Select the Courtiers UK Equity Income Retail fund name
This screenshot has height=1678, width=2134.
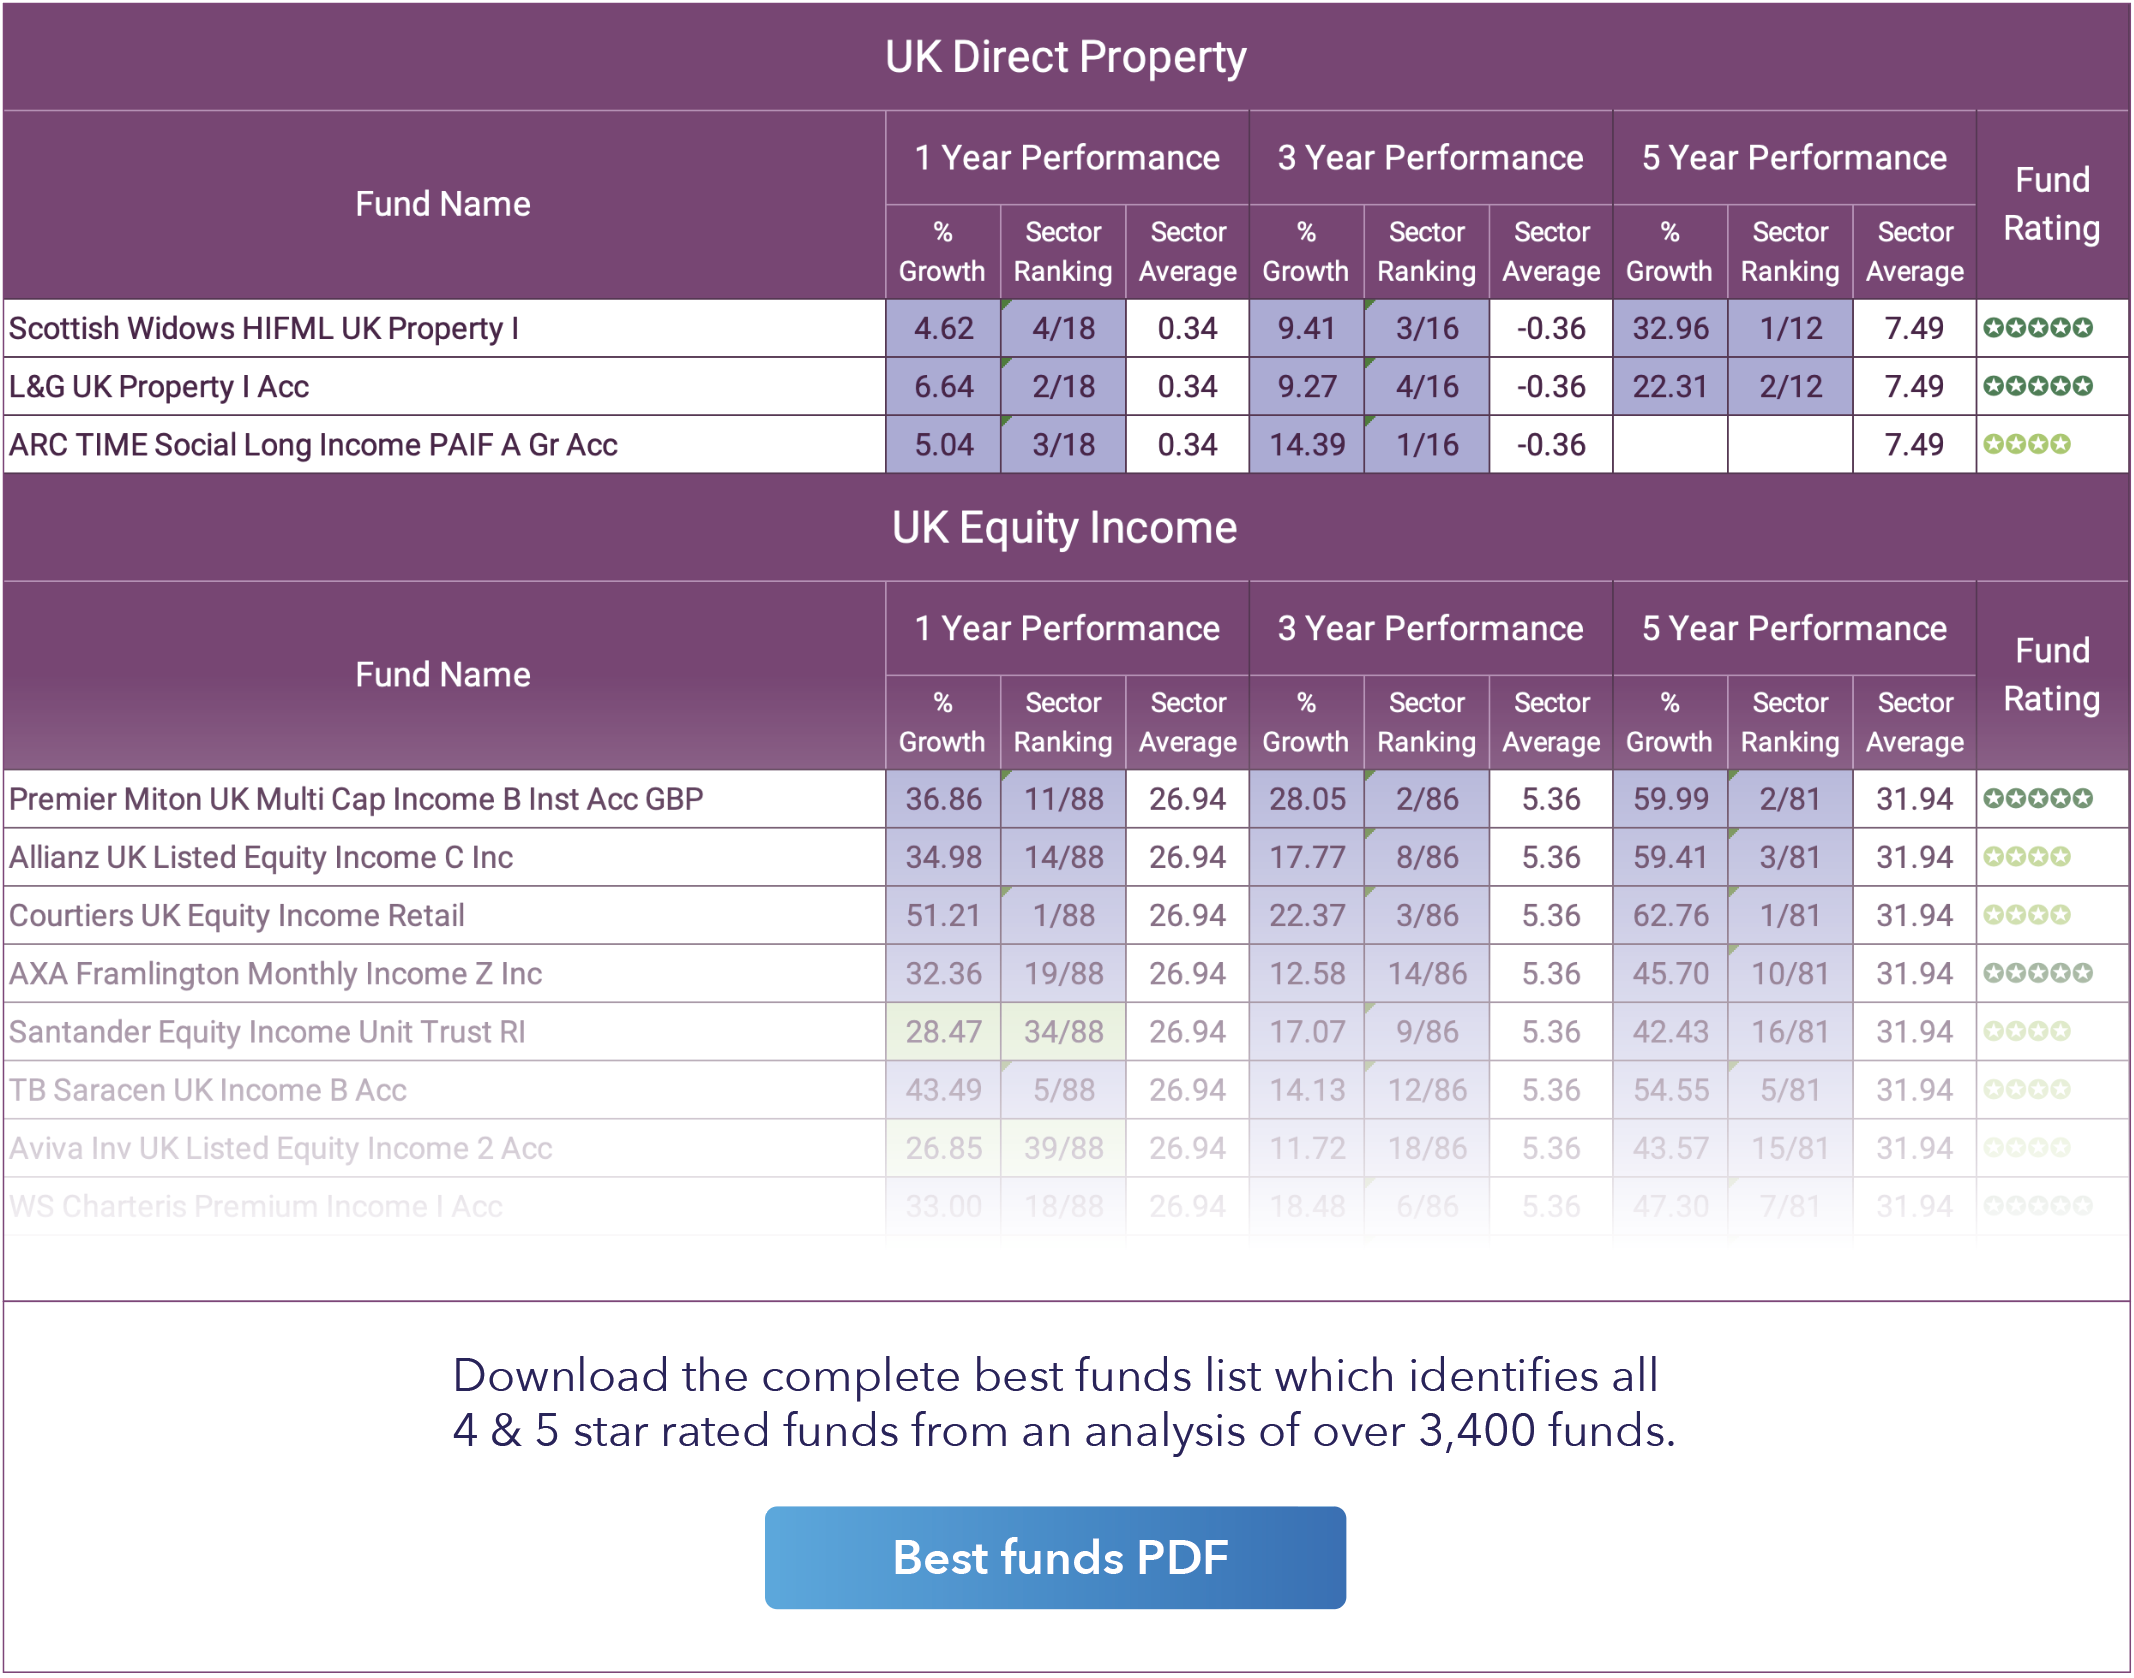click(237, 915)
